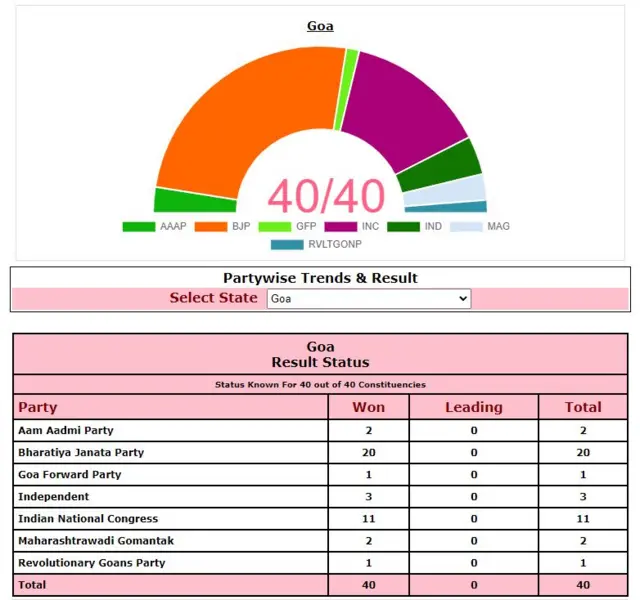Select the Goa Forward Party row name
This screenshot has width=640, height=600.
pos(69,474)
